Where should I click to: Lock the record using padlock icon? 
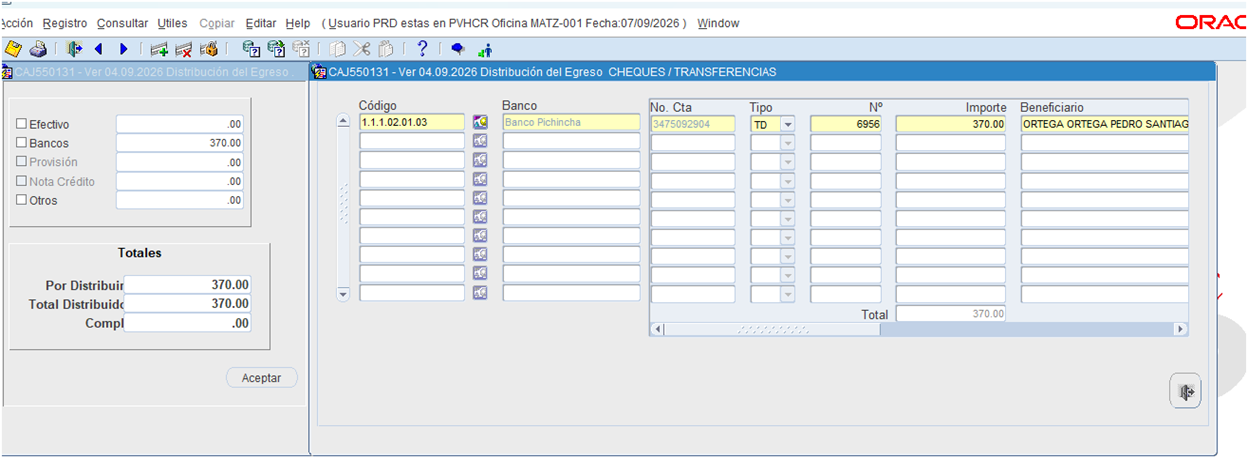tap(209, 48)
